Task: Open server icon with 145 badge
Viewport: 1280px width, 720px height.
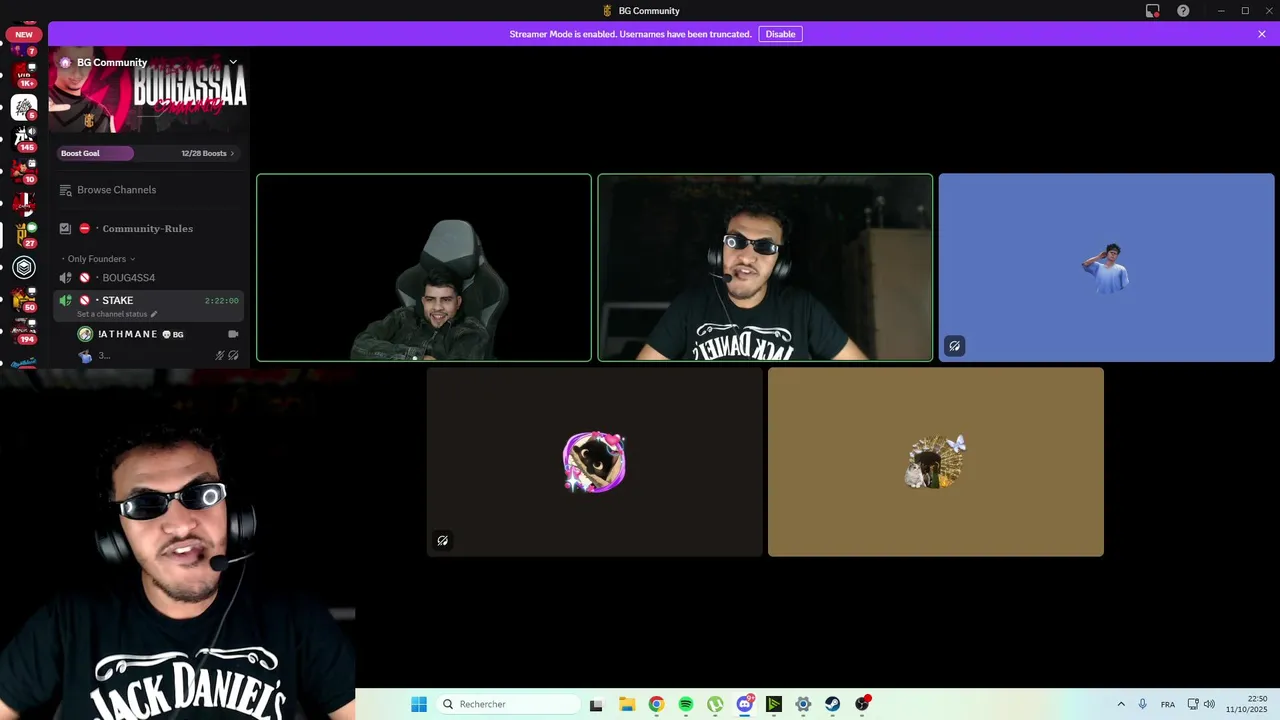Action: 24,139
